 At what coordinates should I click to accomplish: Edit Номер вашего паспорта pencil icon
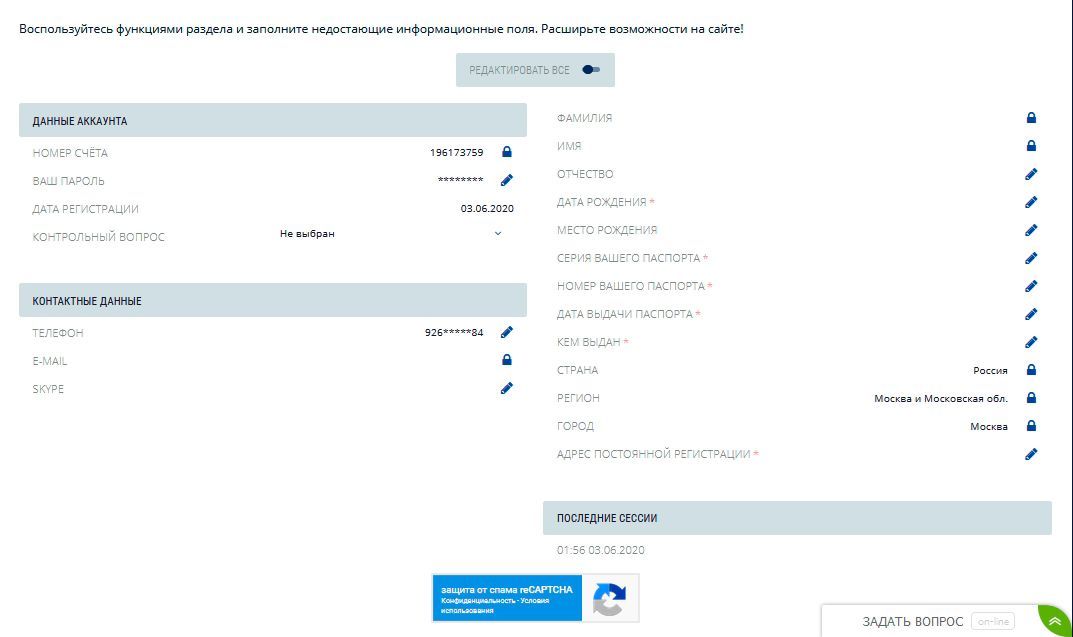pos(1031,286)
